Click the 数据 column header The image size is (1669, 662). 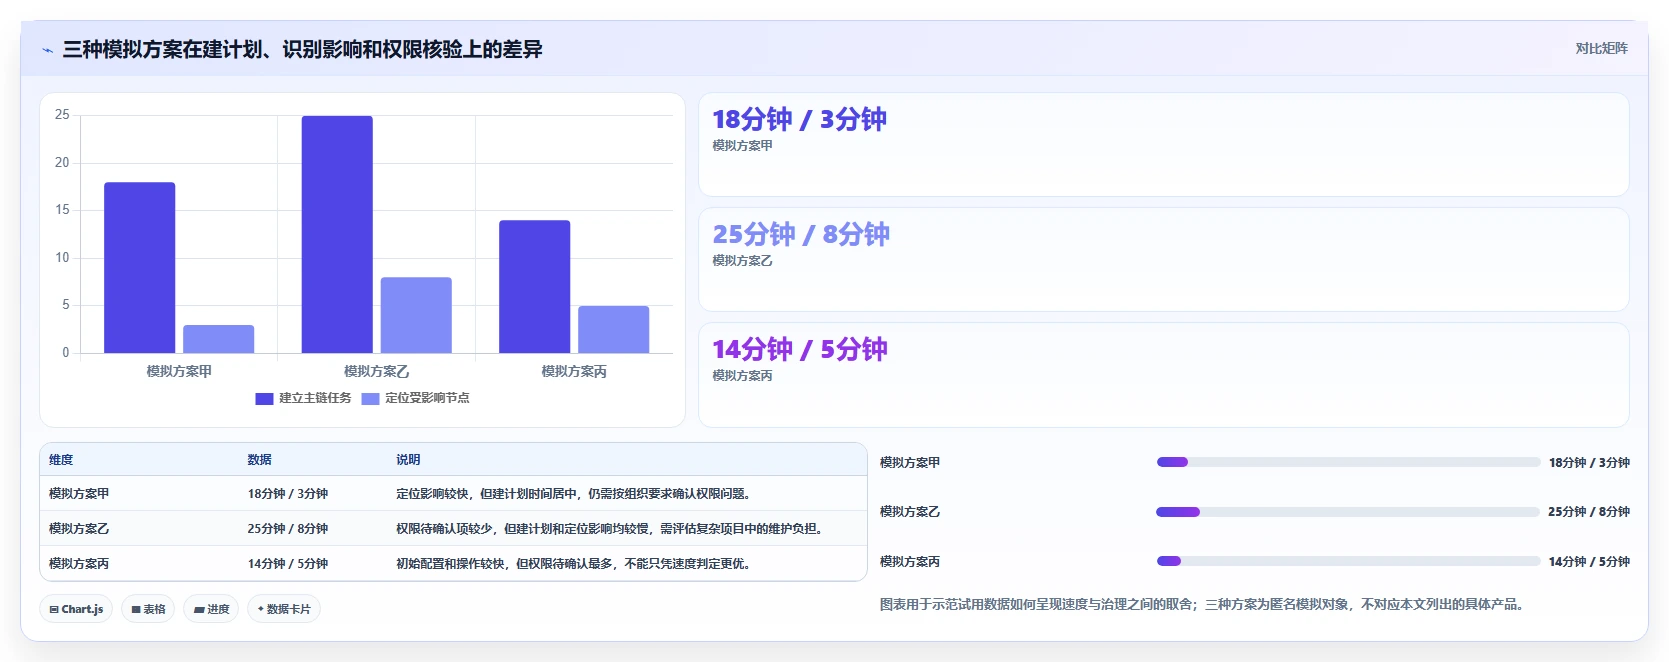pos(260,460)
